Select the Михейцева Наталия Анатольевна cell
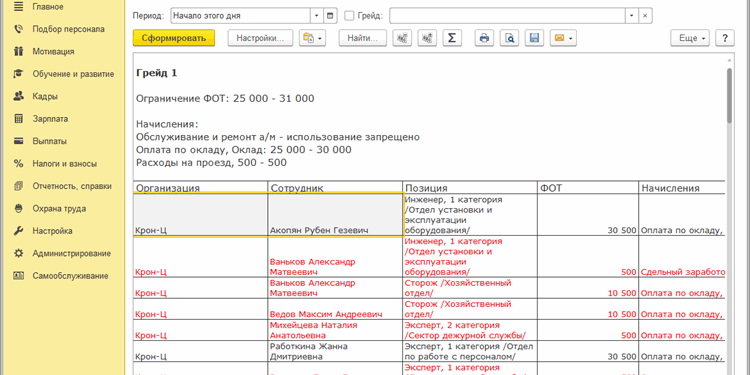750x375 pixels. coord(335,330)
